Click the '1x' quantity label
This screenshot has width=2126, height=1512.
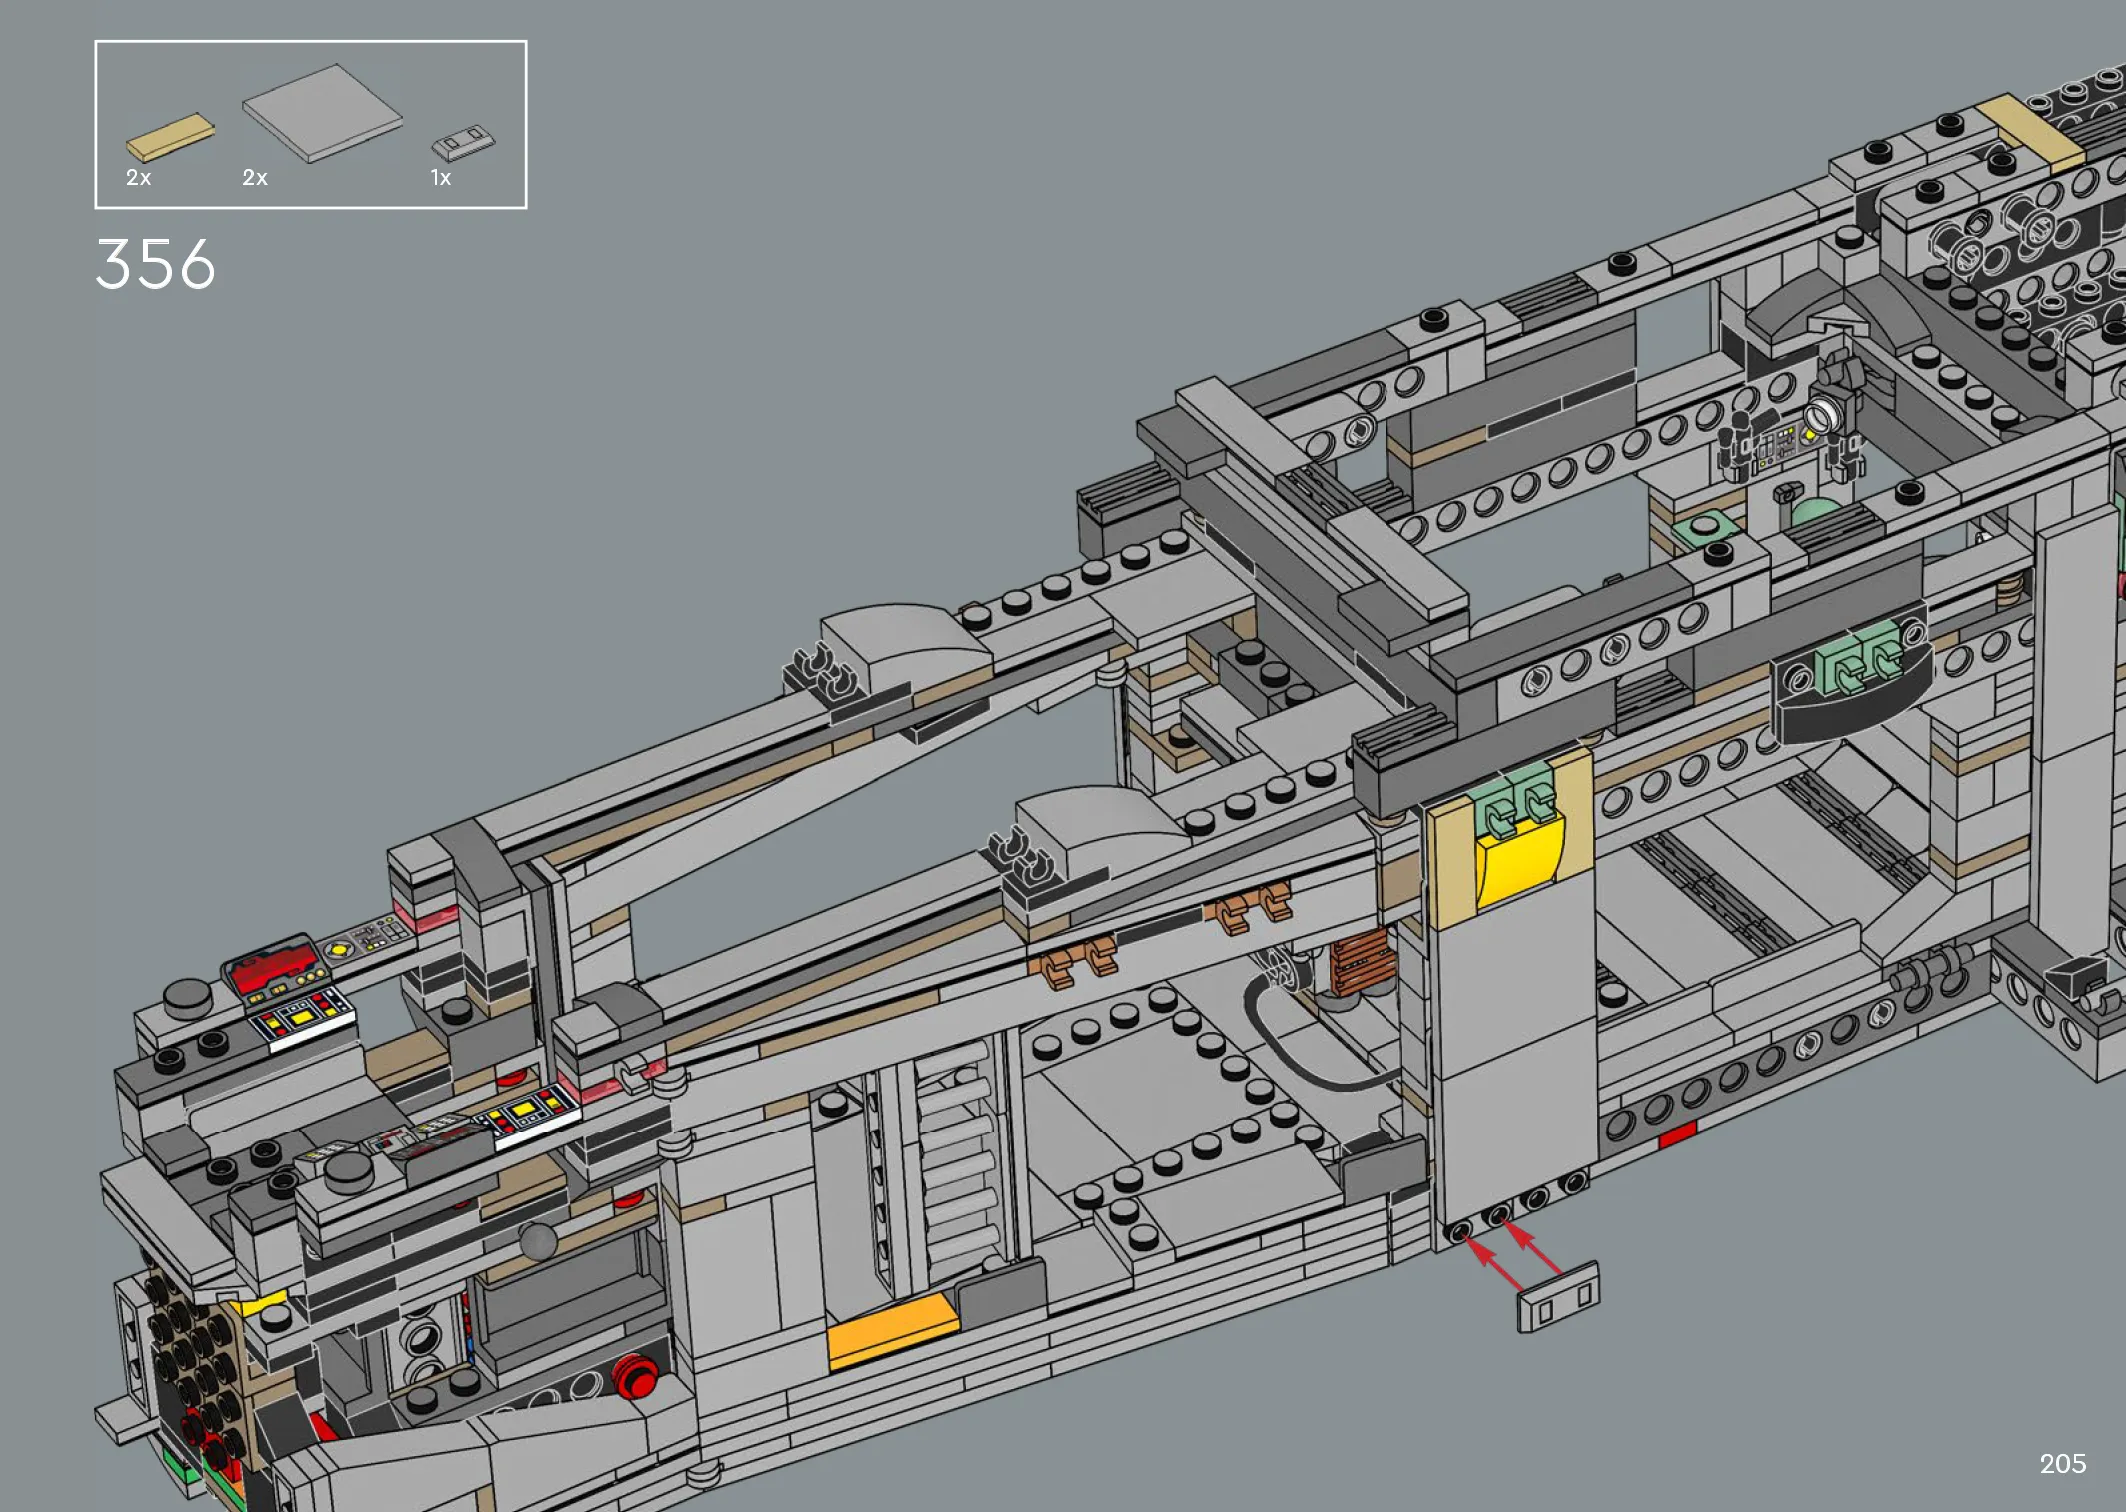440,178
